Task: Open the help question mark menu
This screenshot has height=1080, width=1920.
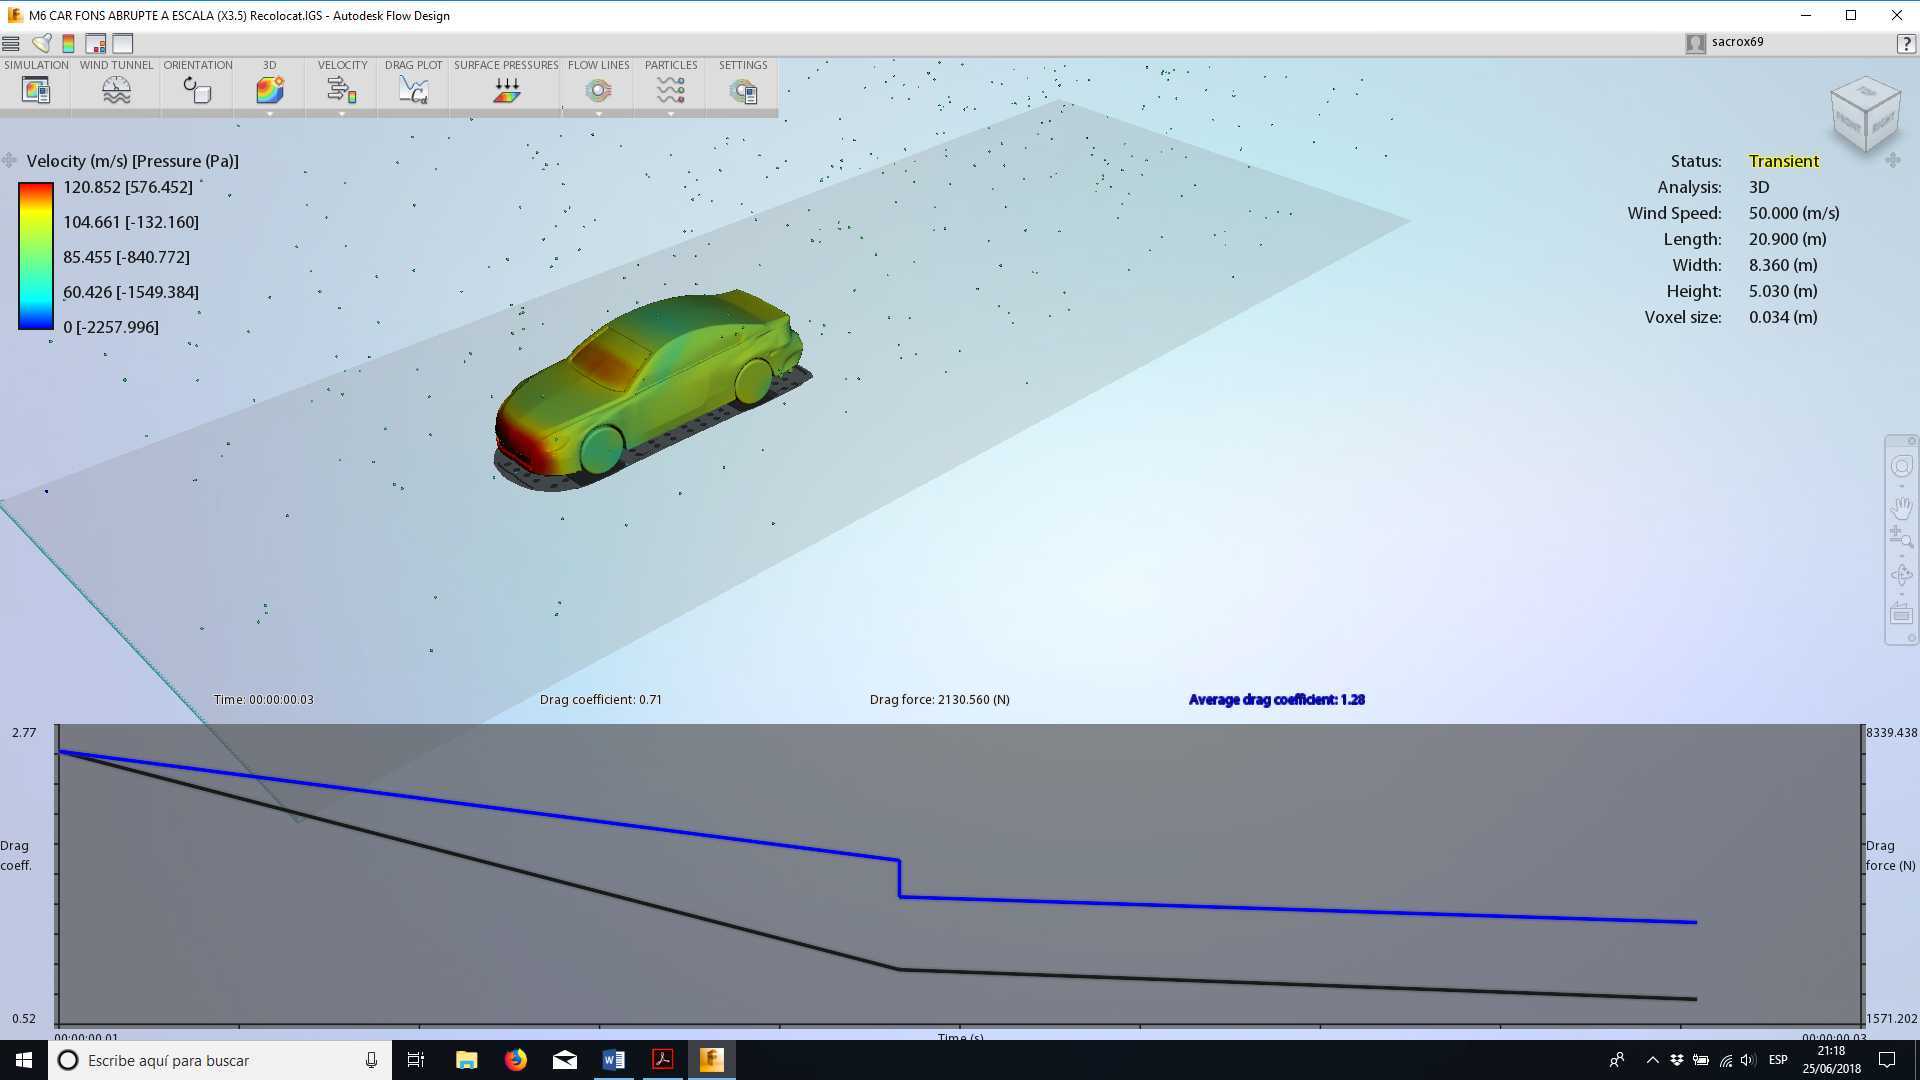Action: pyautogui.click(x=1906, y=43)
